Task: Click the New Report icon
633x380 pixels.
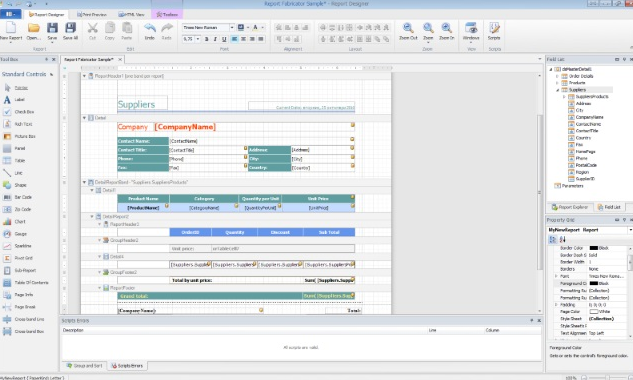Action: tap(11, 27)
